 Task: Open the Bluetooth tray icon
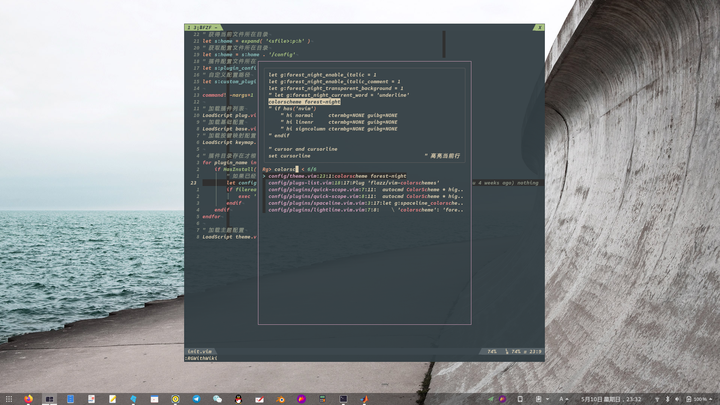point(668,399)
